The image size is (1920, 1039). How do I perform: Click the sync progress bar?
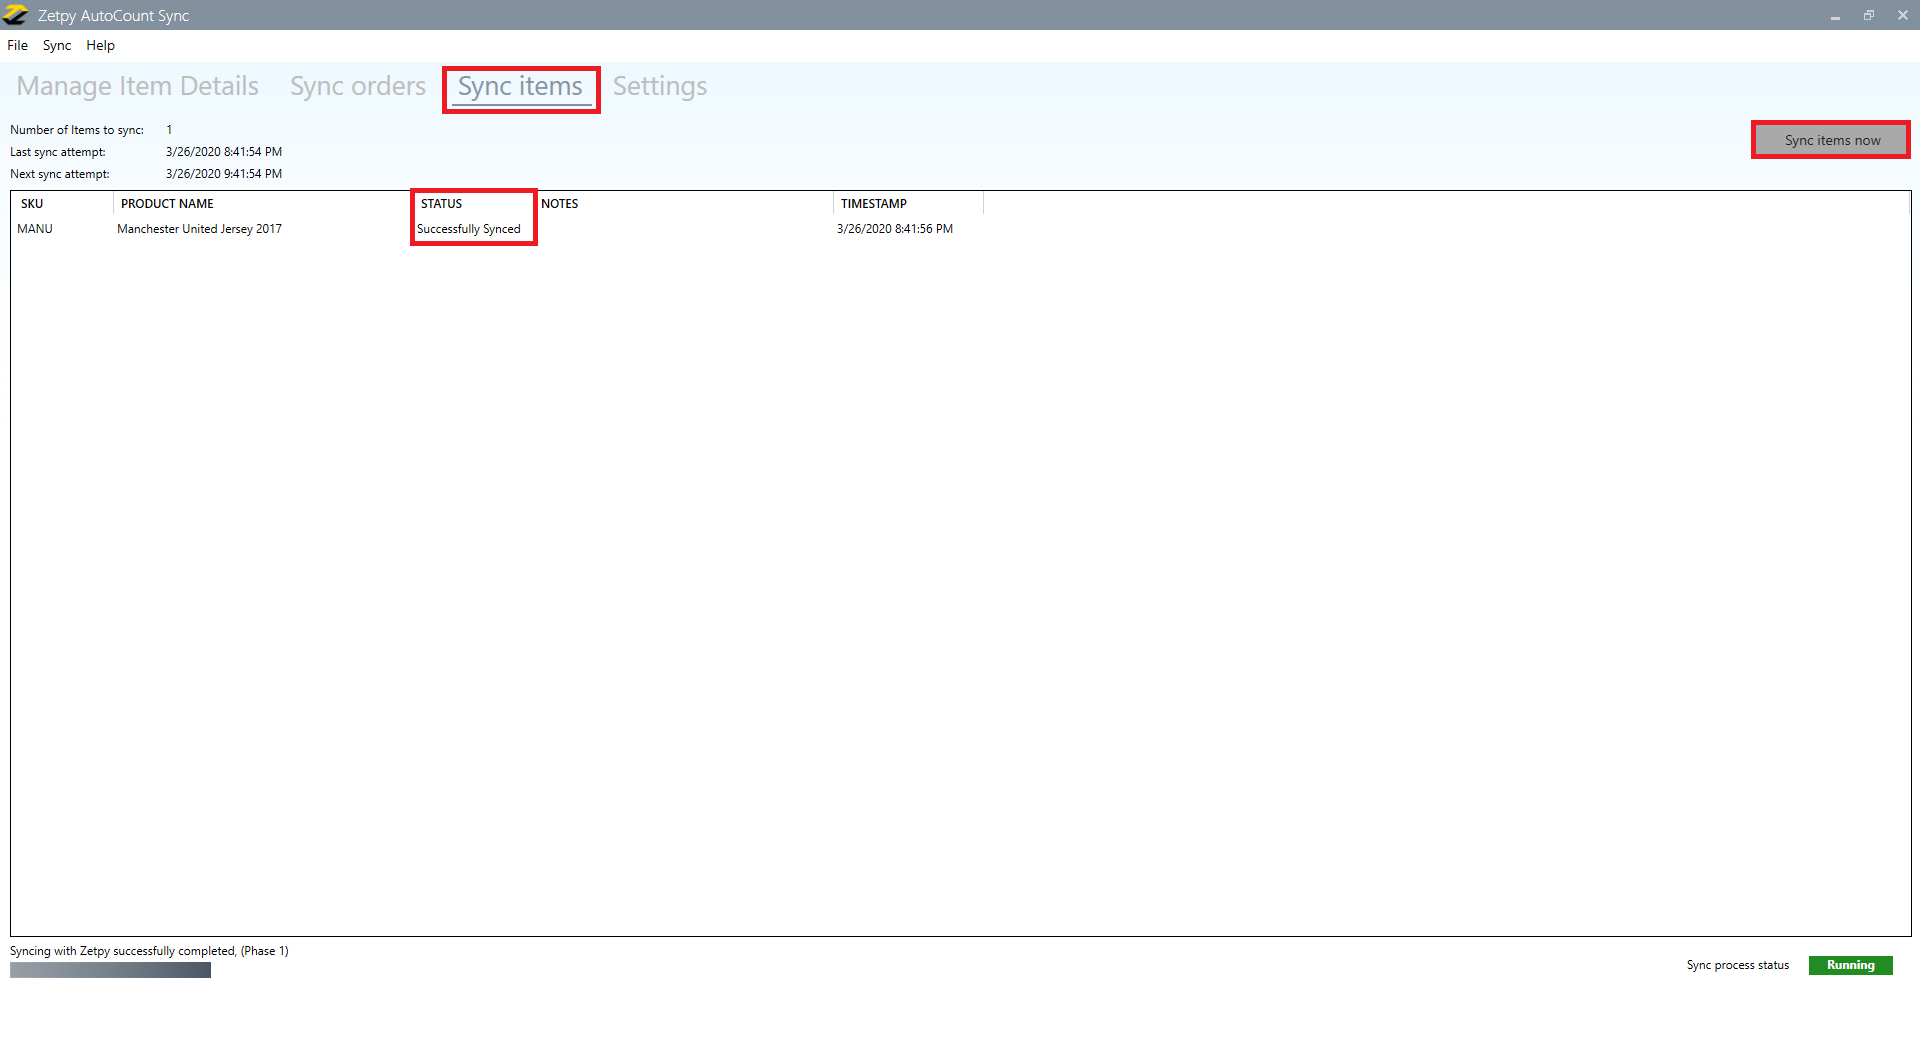110,970
